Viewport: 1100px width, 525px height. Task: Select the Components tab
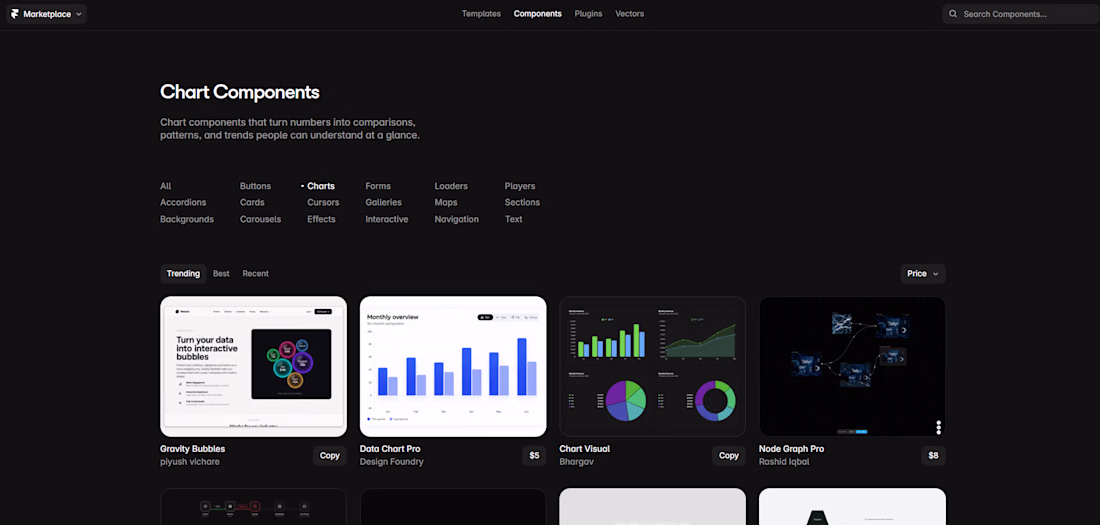pyautogui.click(x=537, y=13)
